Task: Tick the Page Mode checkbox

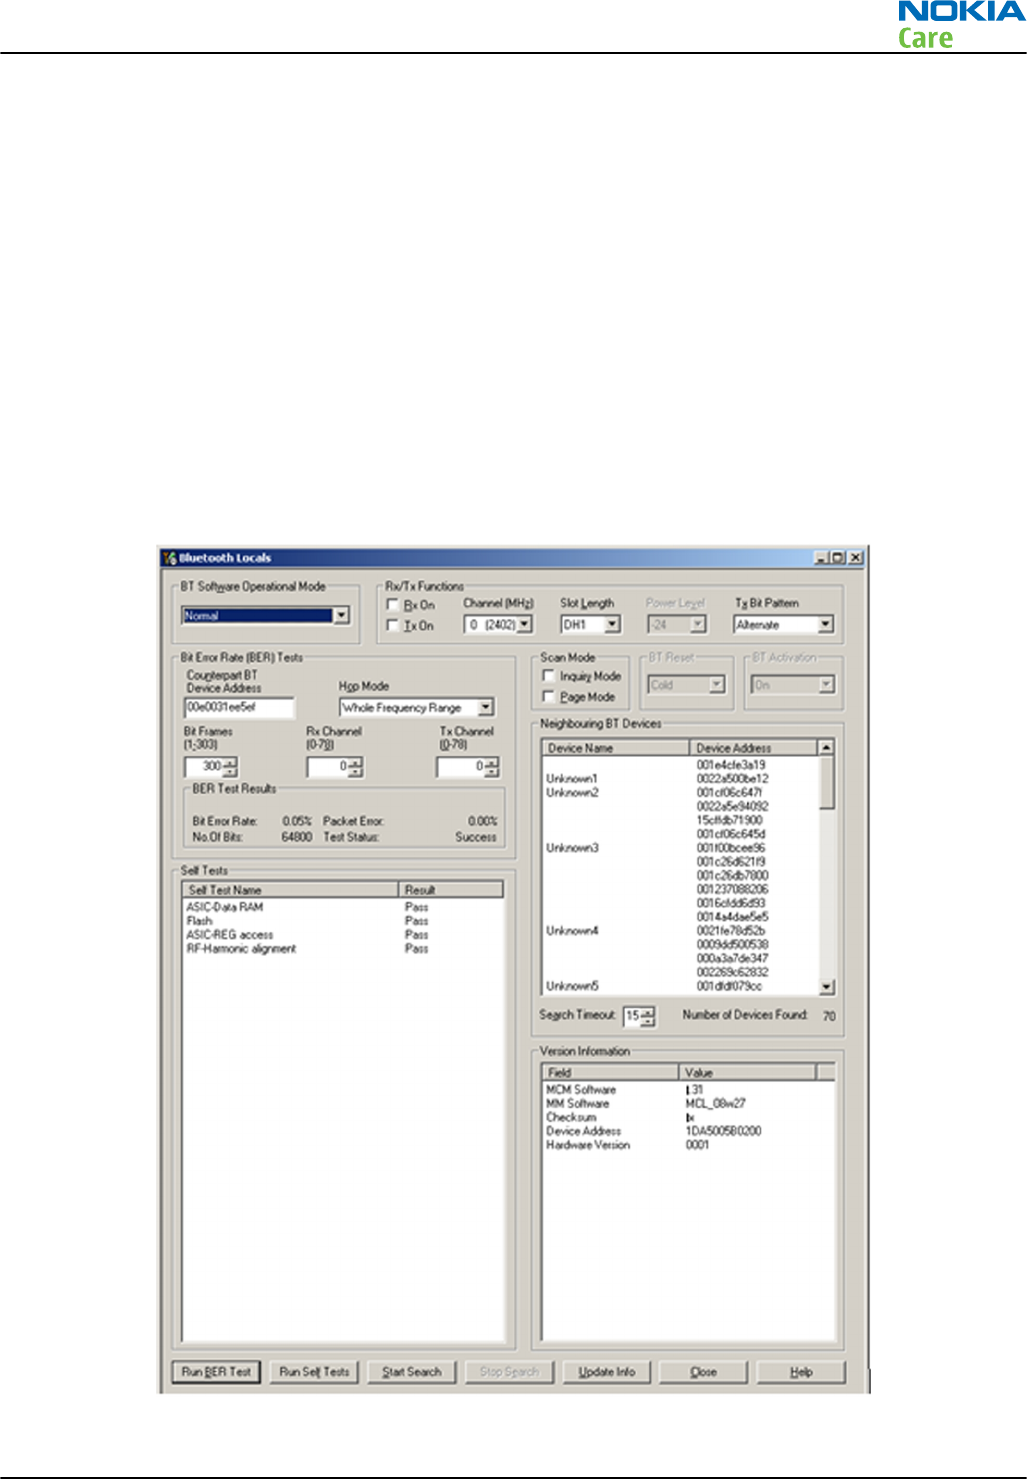Action: tap(548, 696)
